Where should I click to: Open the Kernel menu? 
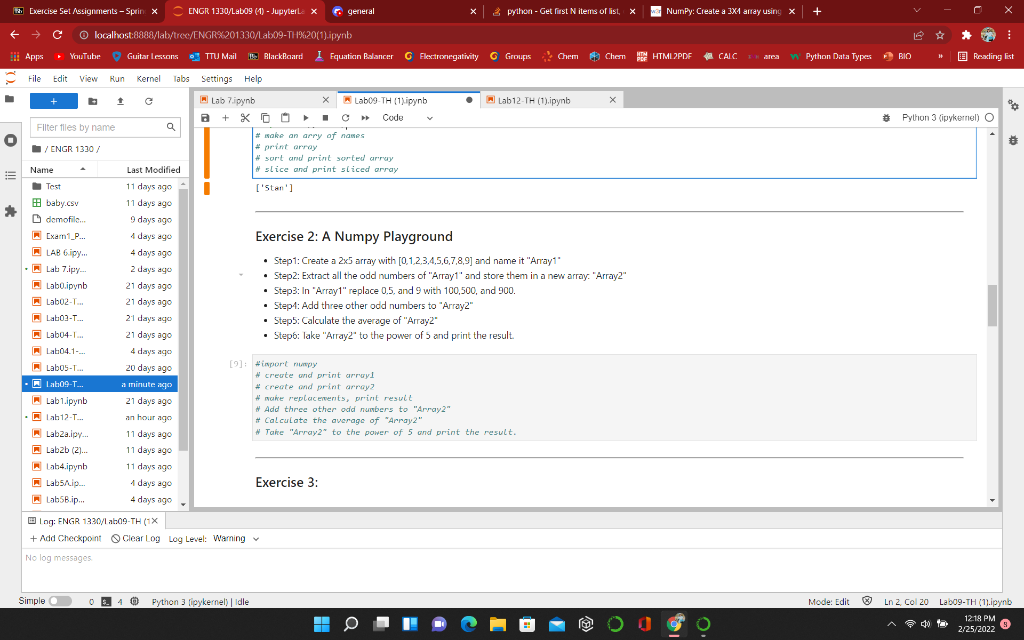(x=148, y=78)
